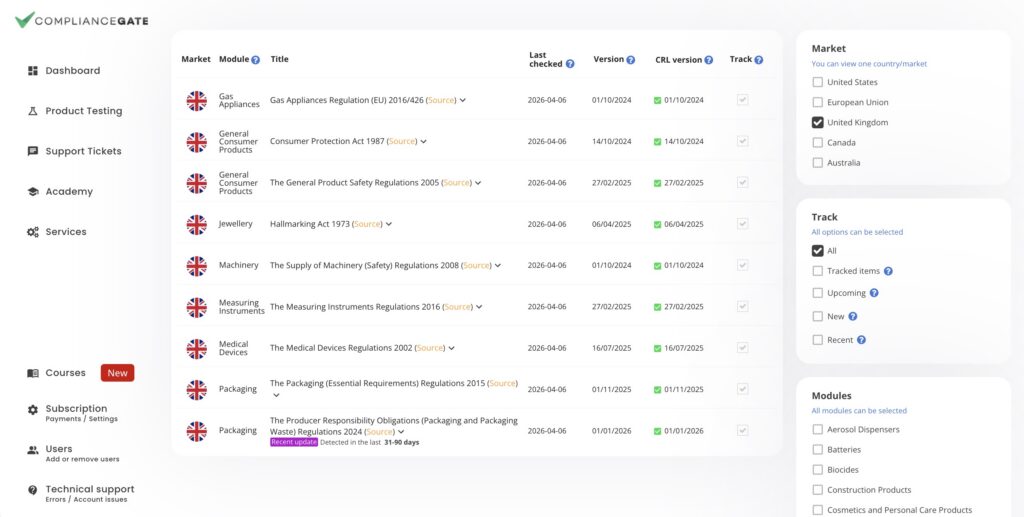This screenshot has width=1024, height=517.
Task: Open help icon next to Module column
Action: point(255,59)
